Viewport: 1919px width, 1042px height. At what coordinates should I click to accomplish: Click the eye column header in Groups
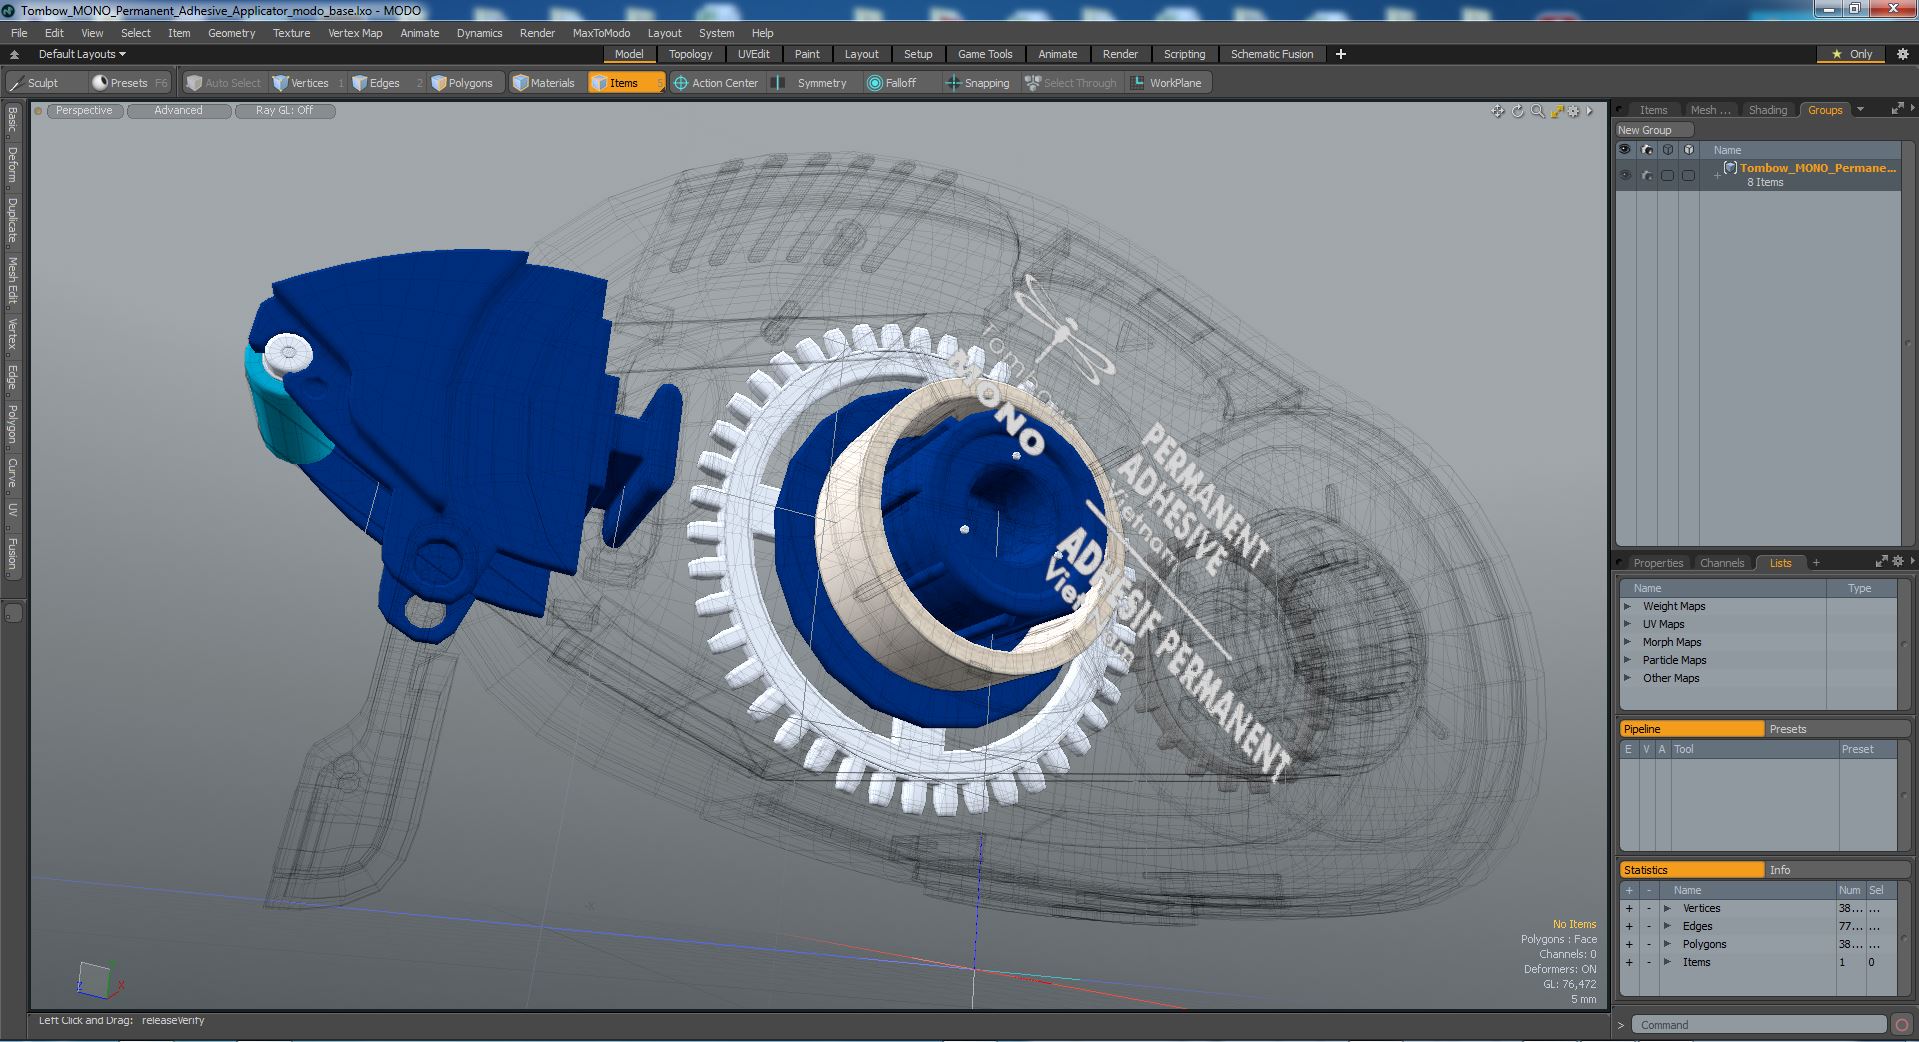pos(1625,149)
